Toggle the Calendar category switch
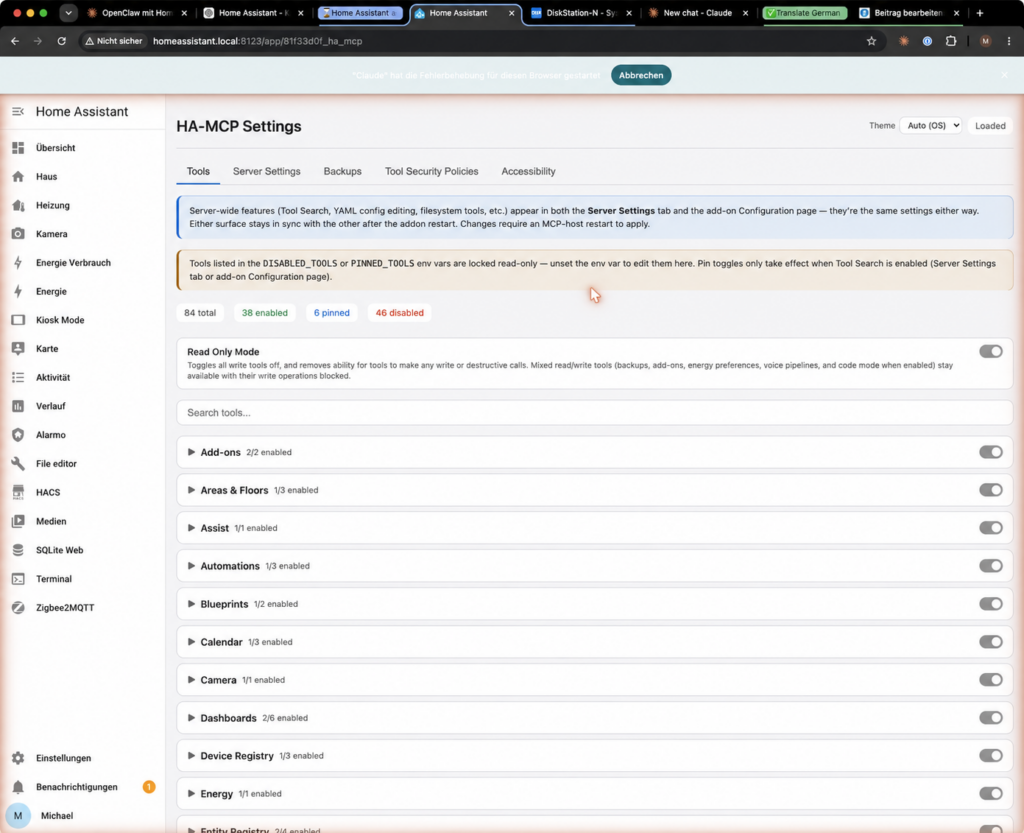 991,642
